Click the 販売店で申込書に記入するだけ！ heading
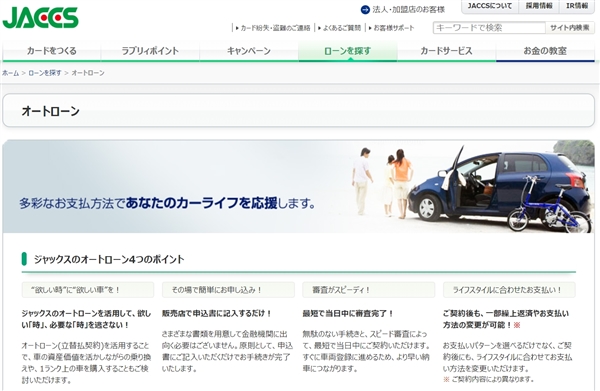 pyautogui.click(x=217, y=313)
